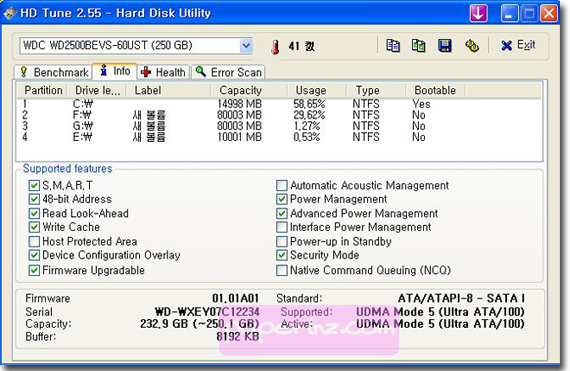Click the 58.65% usage value
The height and width of the screenshot is (371, 570).
click(309, 104)
